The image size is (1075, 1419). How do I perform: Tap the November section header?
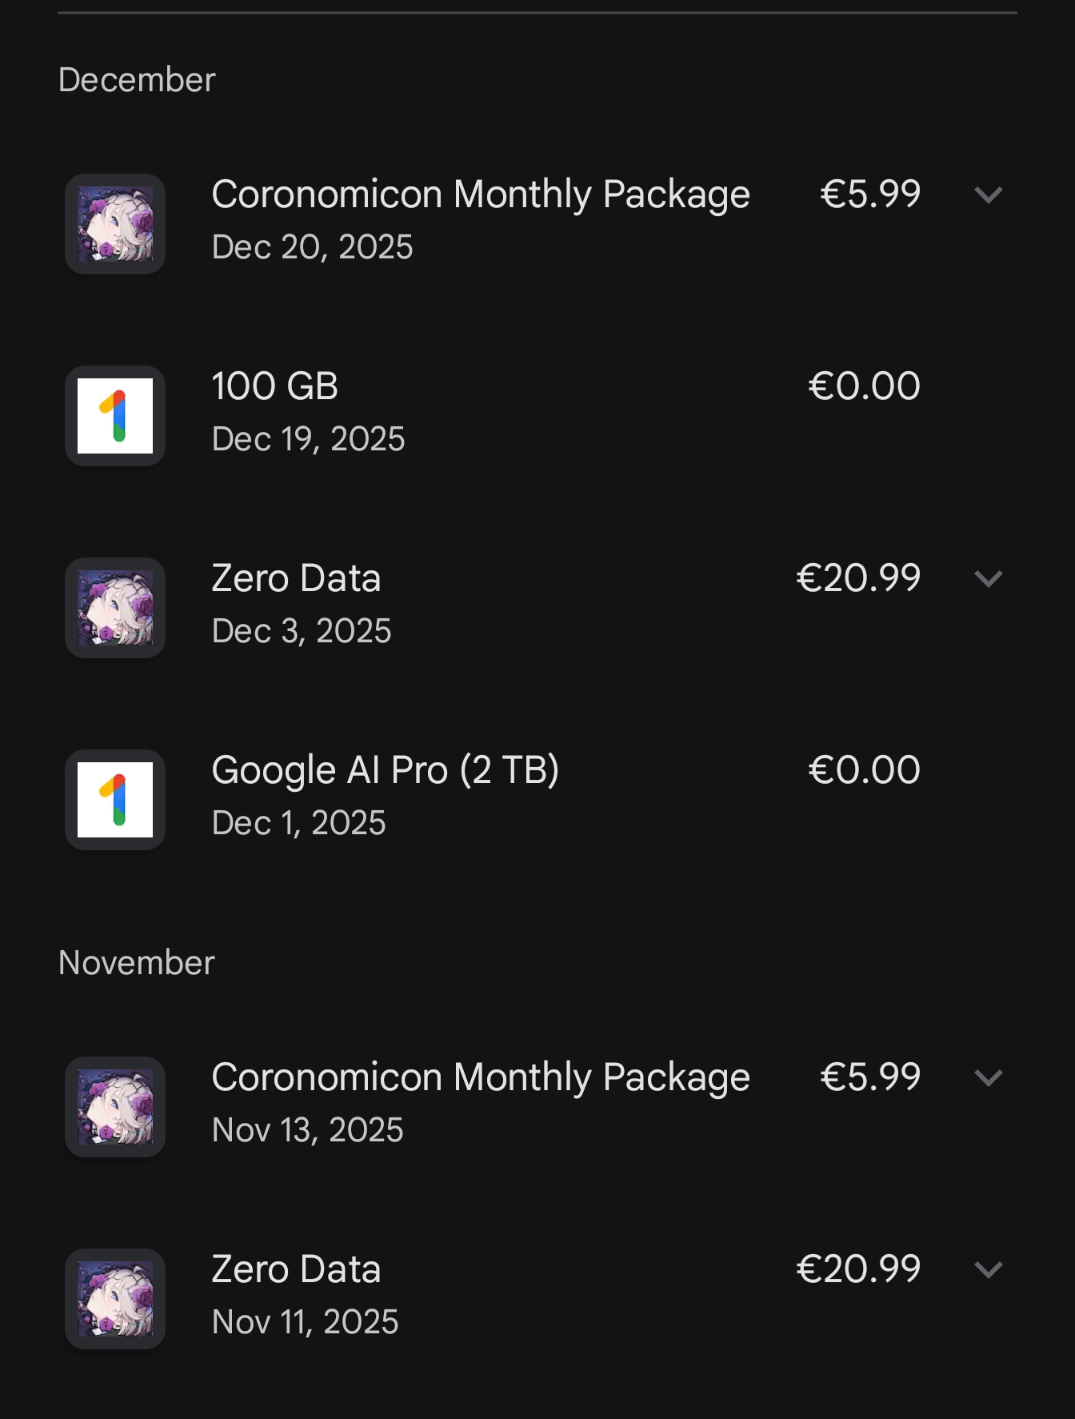(137, 962)
